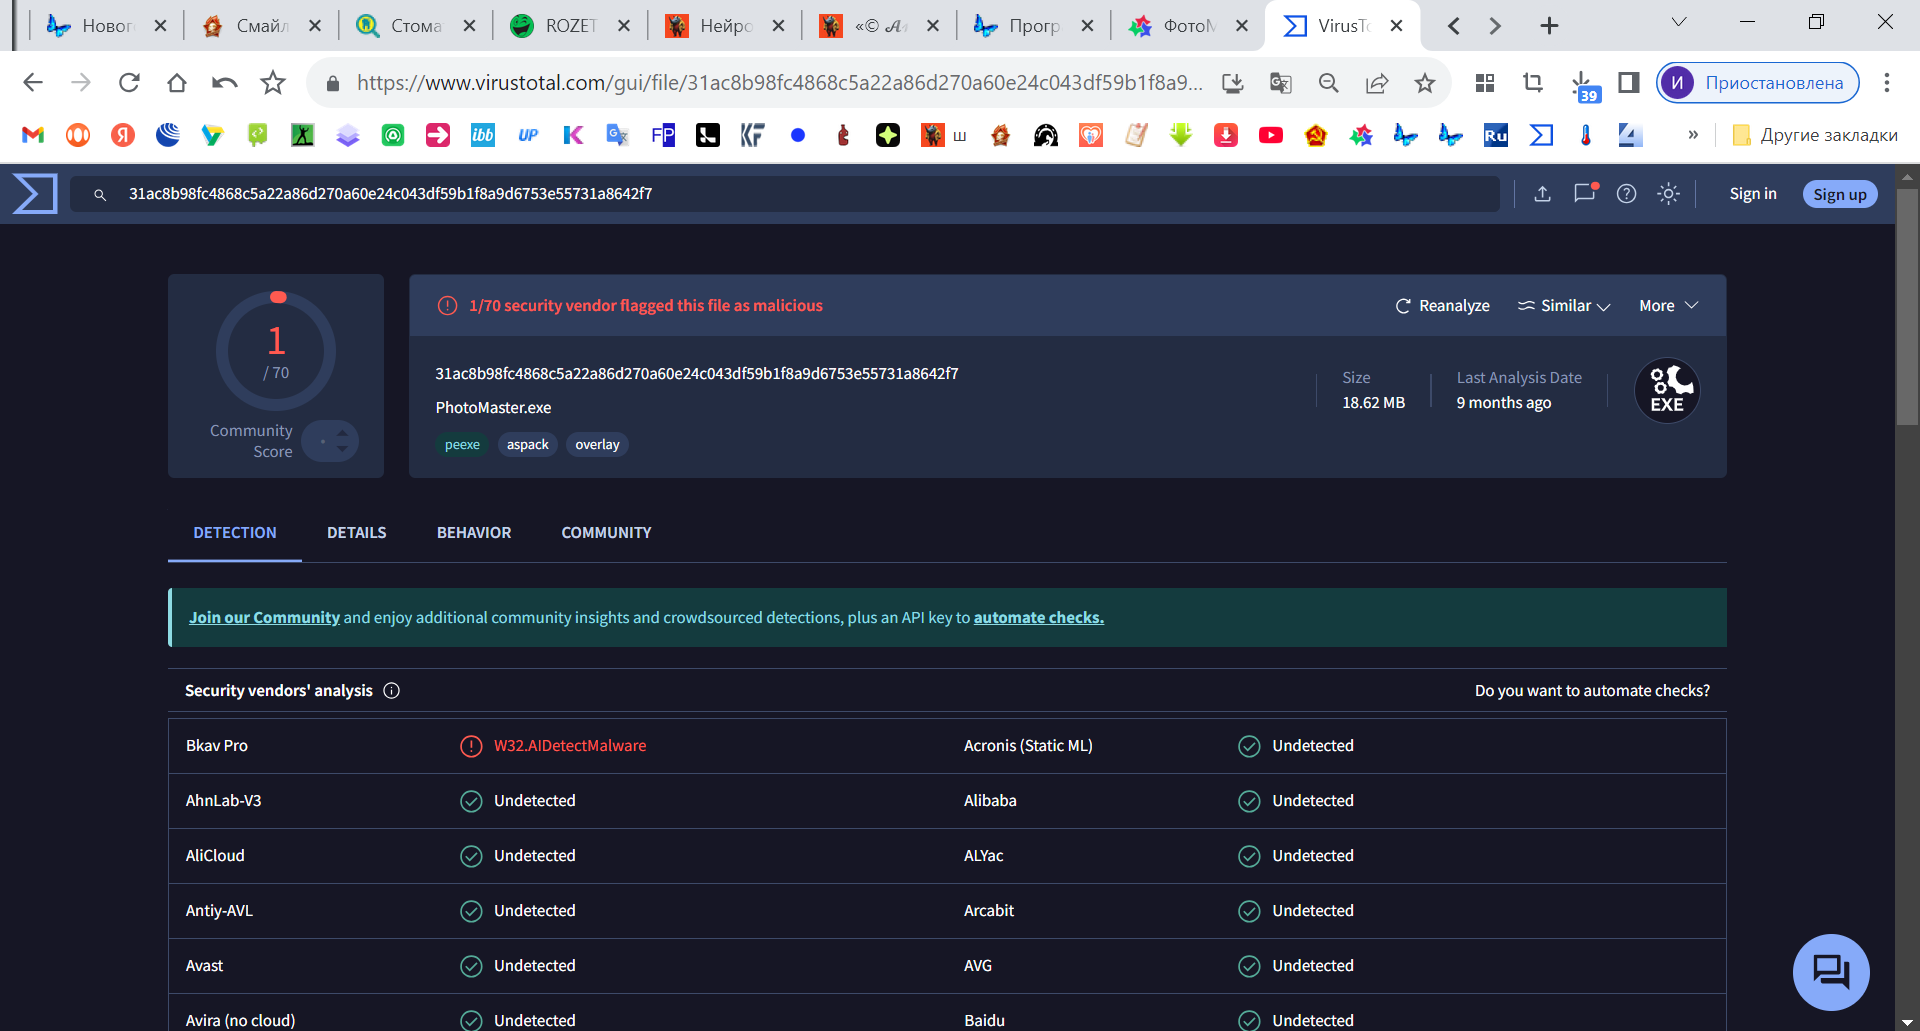The image size is (1920, 1031).
Task: Expand the Similar dropdown
Action: (x=1564, y=306)
